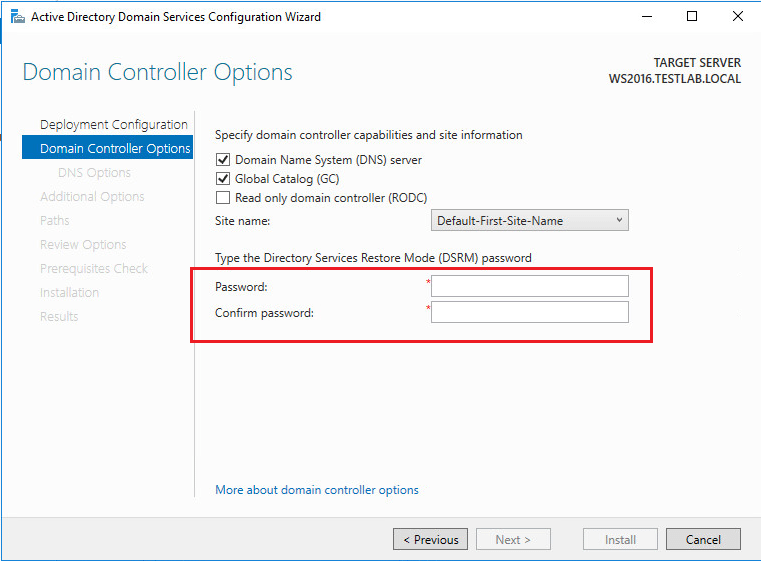The image size is (761, 561).
Task: Go to the Deployment Configuration step
Action: click(x=113, y=125)
